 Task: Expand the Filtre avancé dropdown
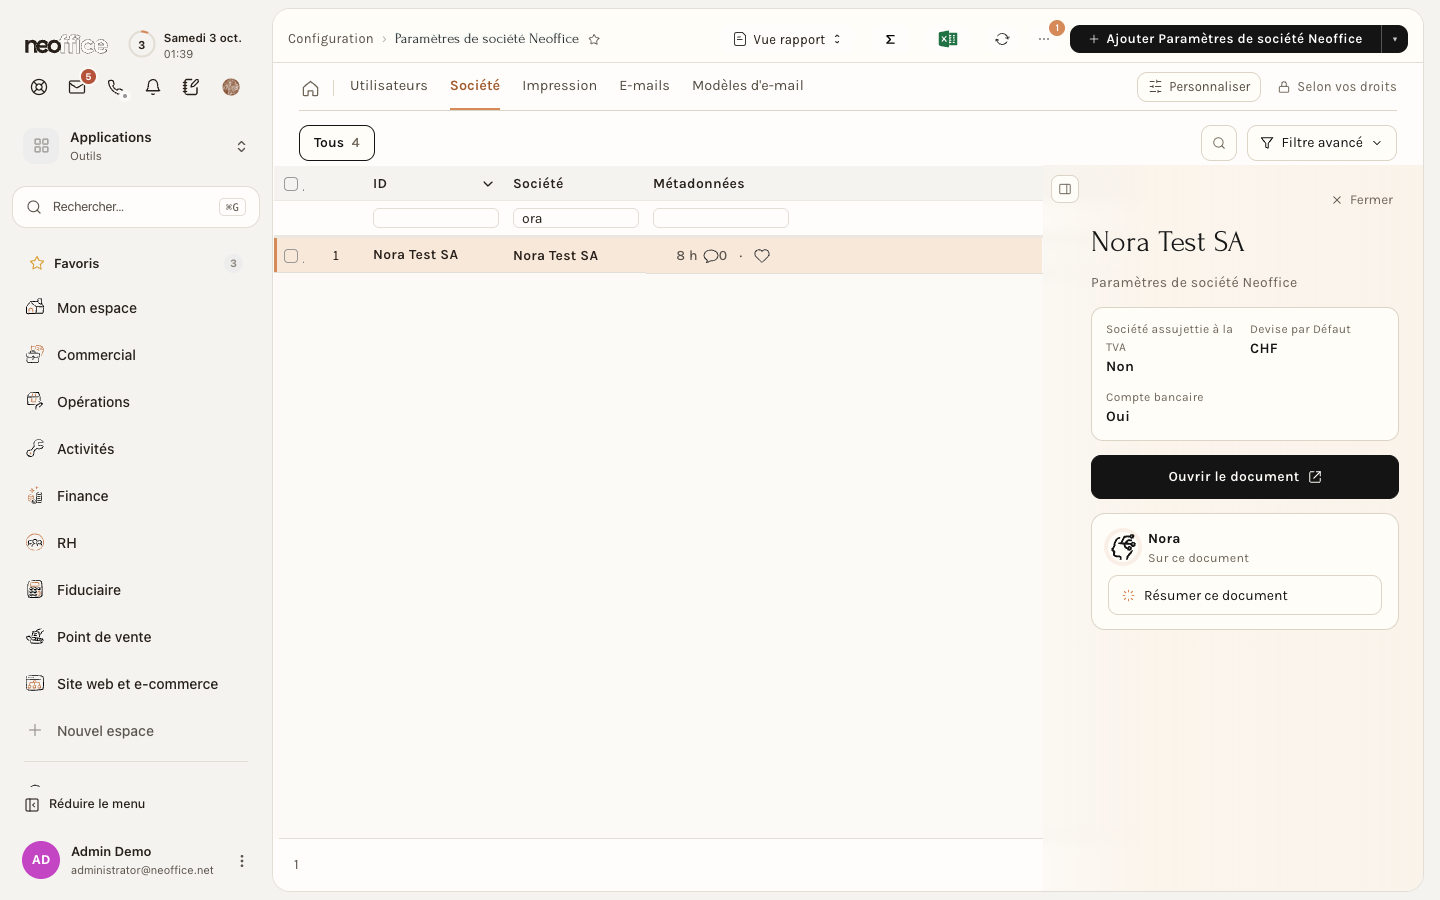coord(1322,143)
